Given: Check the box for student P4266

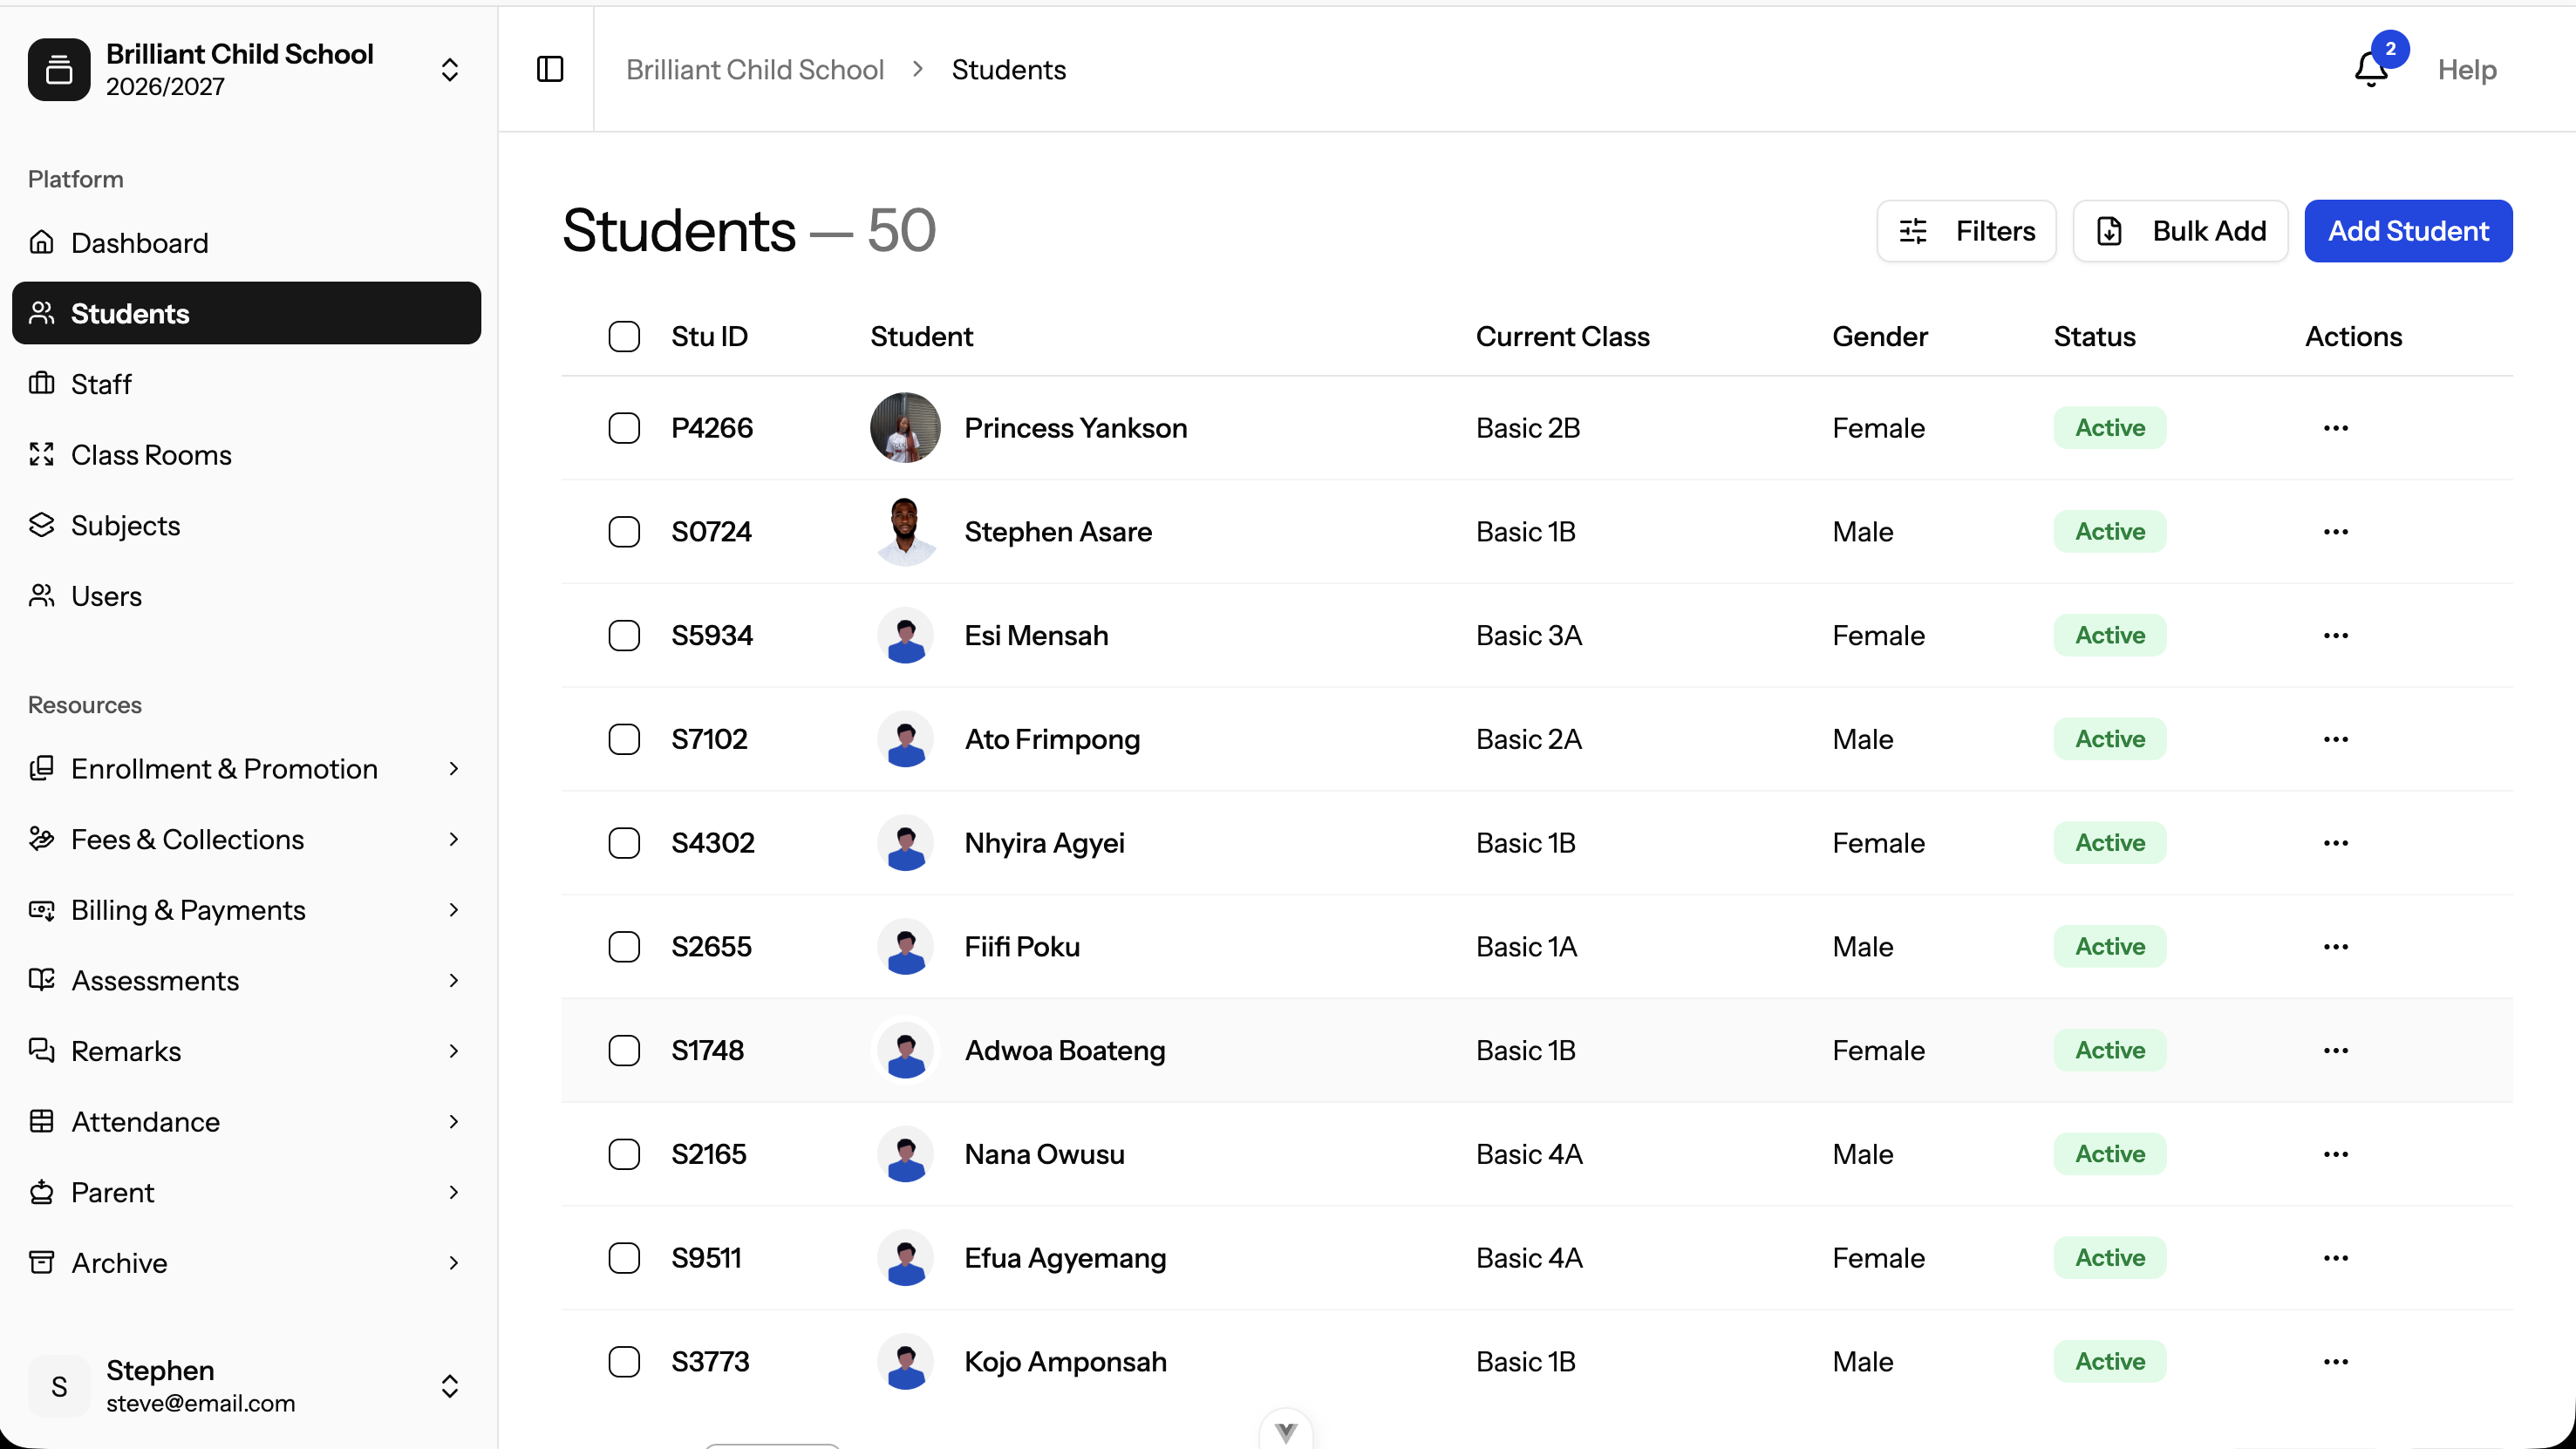Looking at the screenshot, I should [x=624, y=428].
